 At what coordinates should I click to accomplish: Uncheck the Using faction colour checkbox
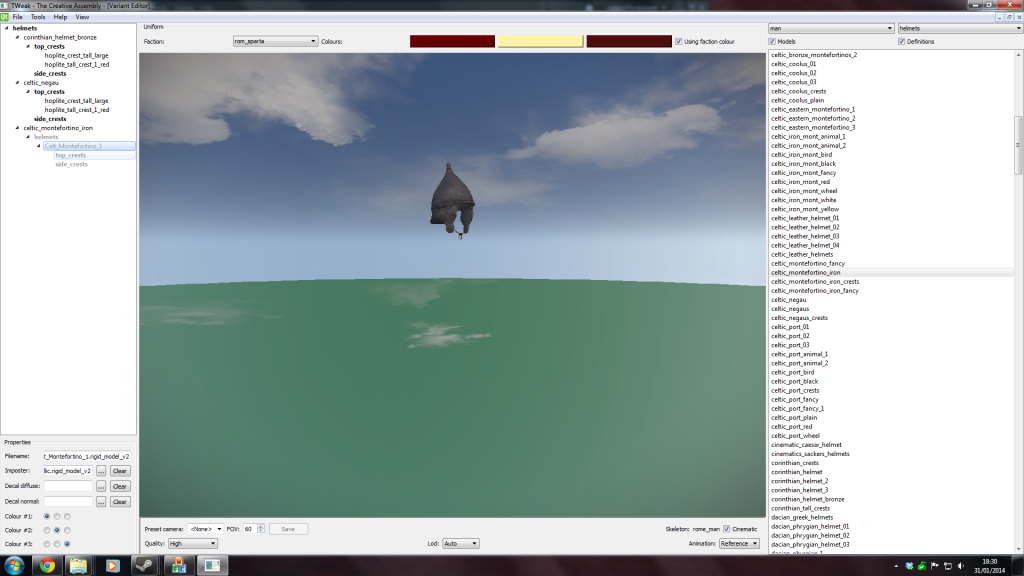coord(680,42)
